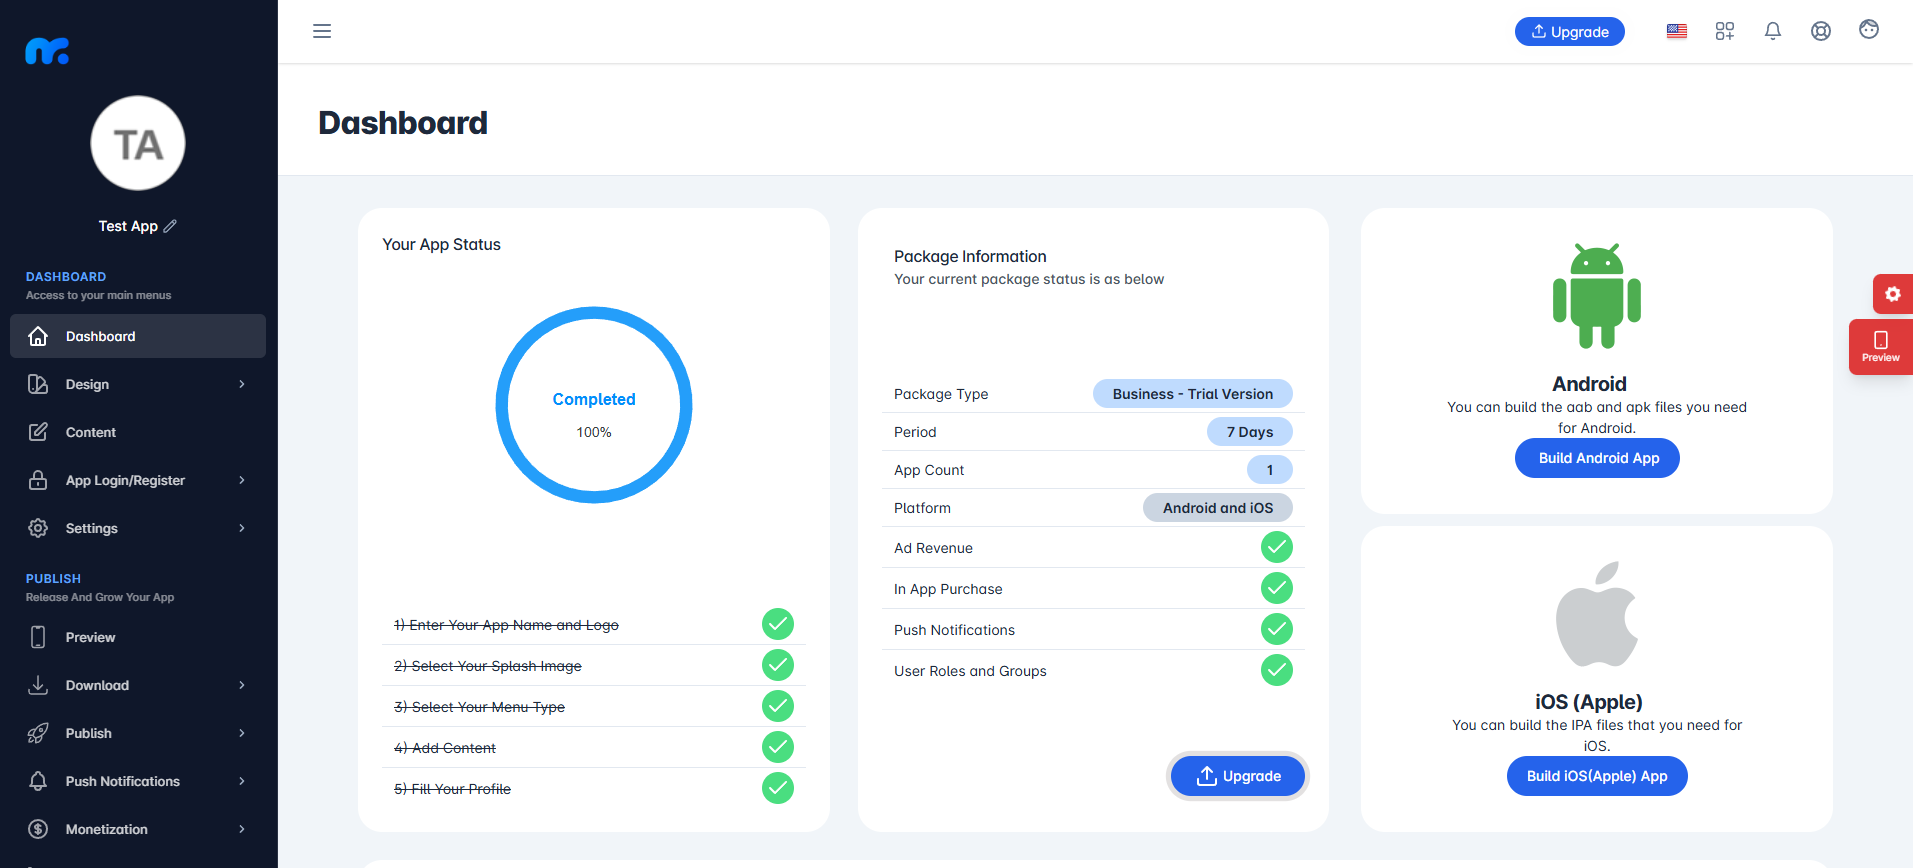
Task: Click the Add Content step checkmark
Action: coord(778,747)
